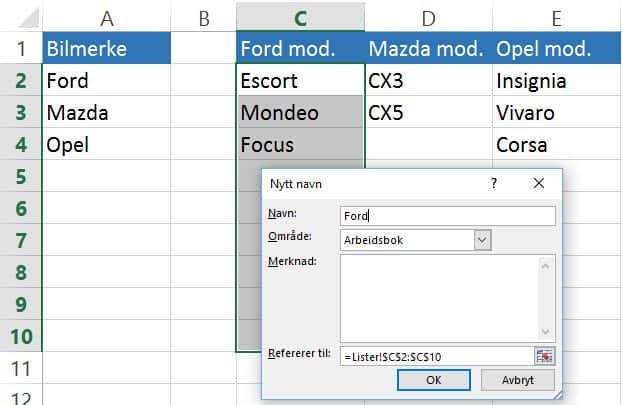Select the Mazda mod. header cell

(428, 48)
